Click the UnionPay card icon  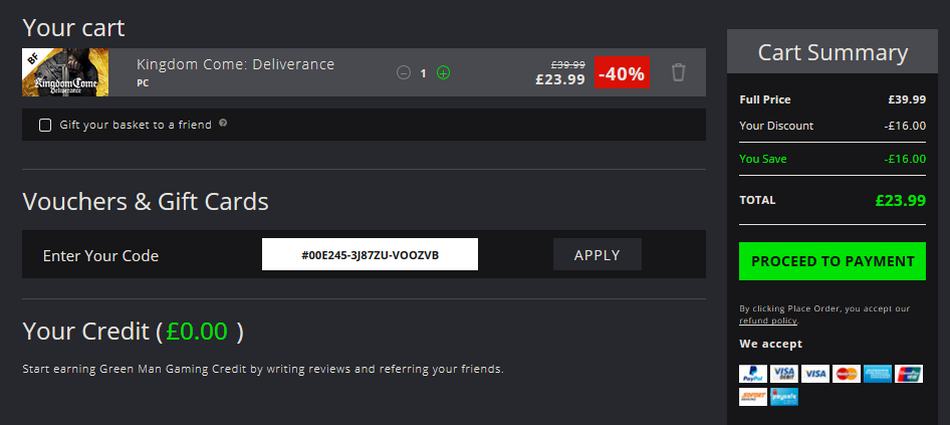coord(909,373)
